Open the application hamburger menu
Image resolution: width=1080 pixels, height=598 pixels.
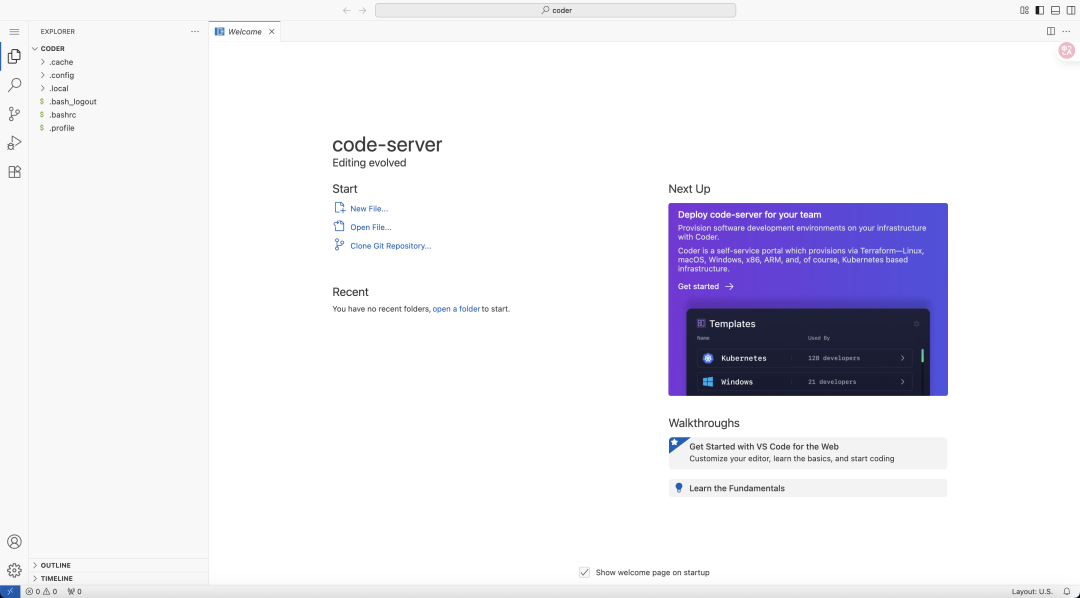14,32
